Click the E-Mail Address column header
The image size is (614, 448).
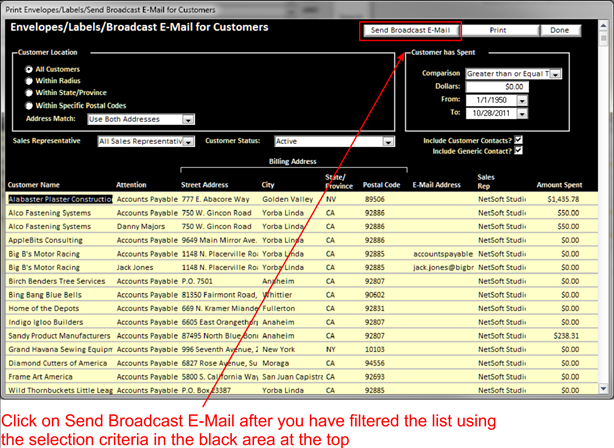pyautogui.click(x=437, y=185)
